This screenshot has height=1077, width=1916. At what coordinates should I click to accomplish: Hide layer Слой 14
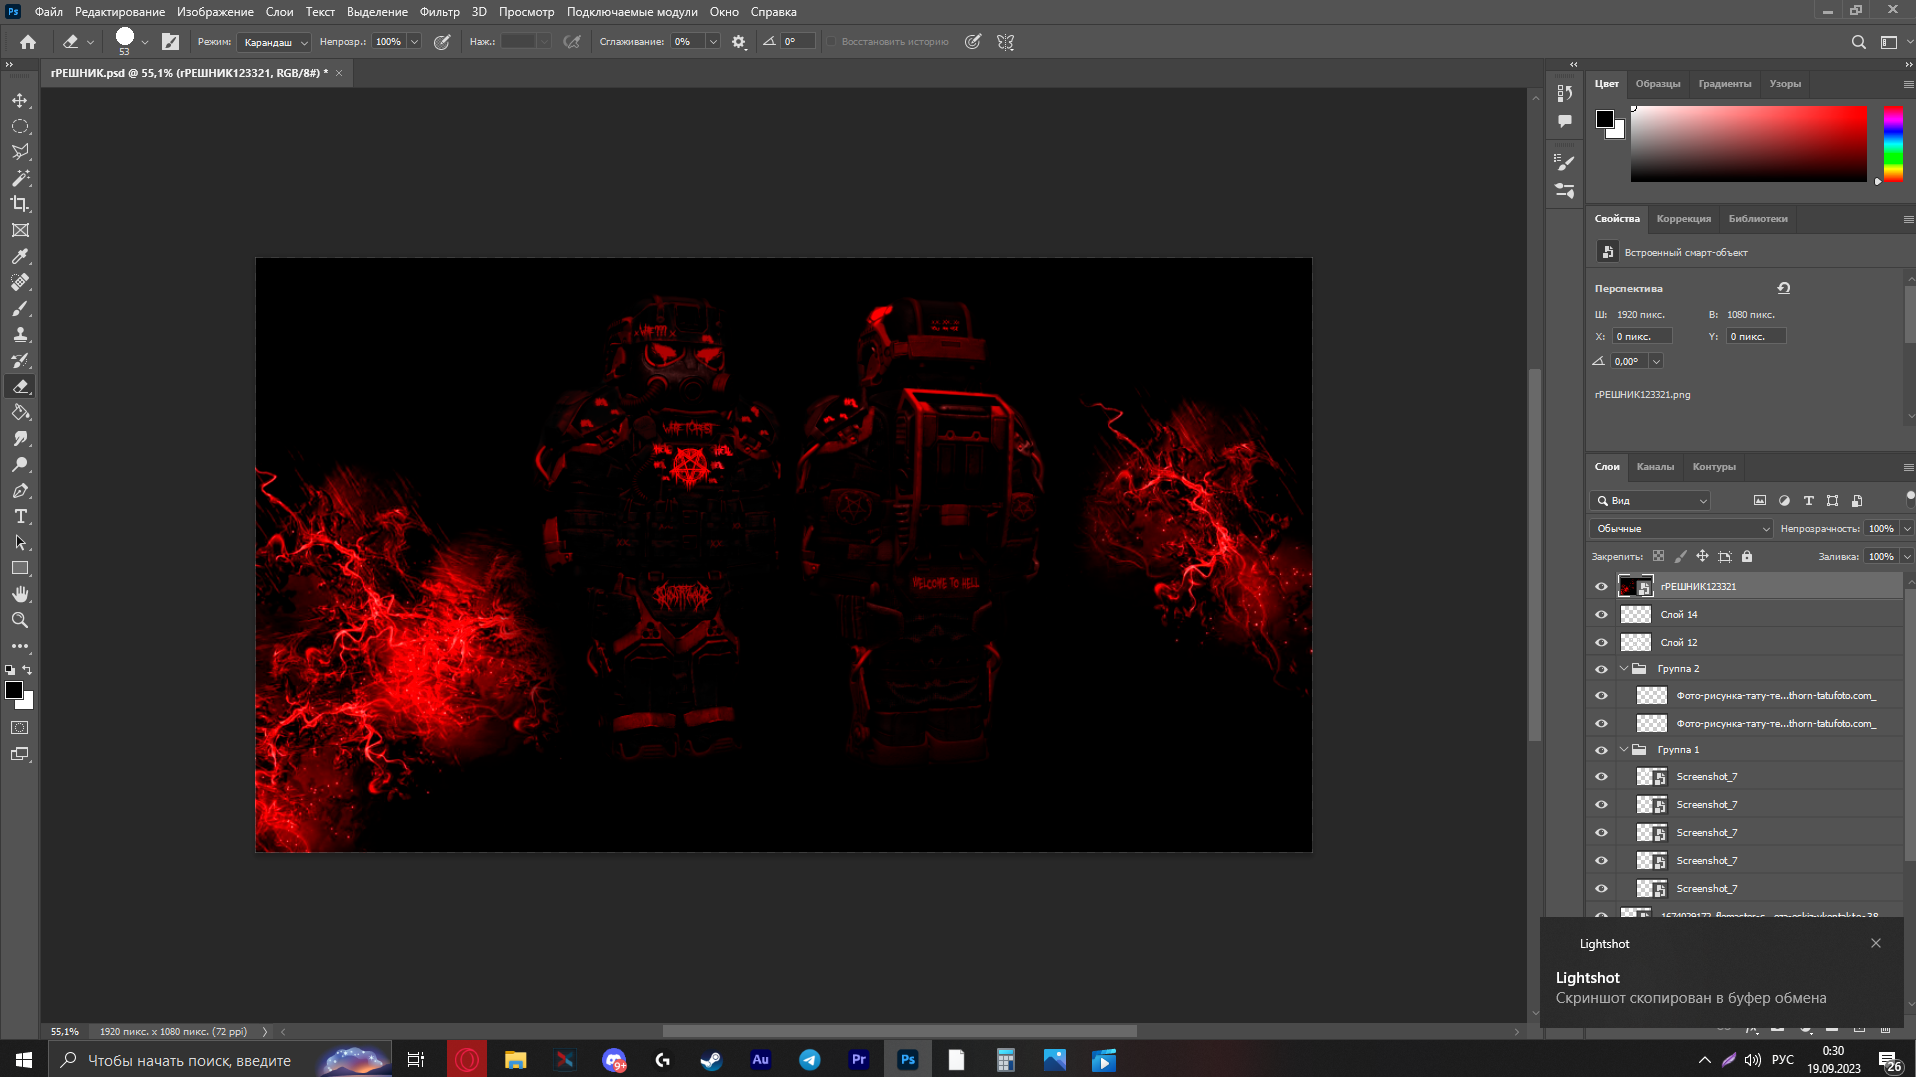coord(1601,615)
